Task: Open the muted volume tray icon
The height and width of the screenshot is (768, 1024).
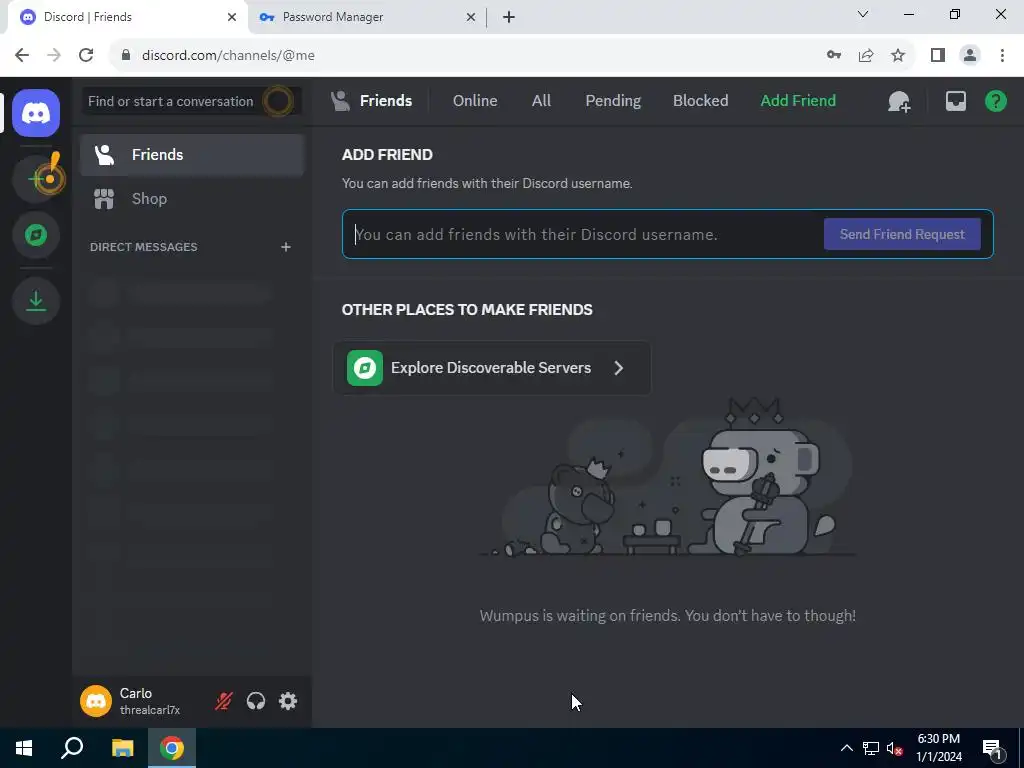Action: 895,748
